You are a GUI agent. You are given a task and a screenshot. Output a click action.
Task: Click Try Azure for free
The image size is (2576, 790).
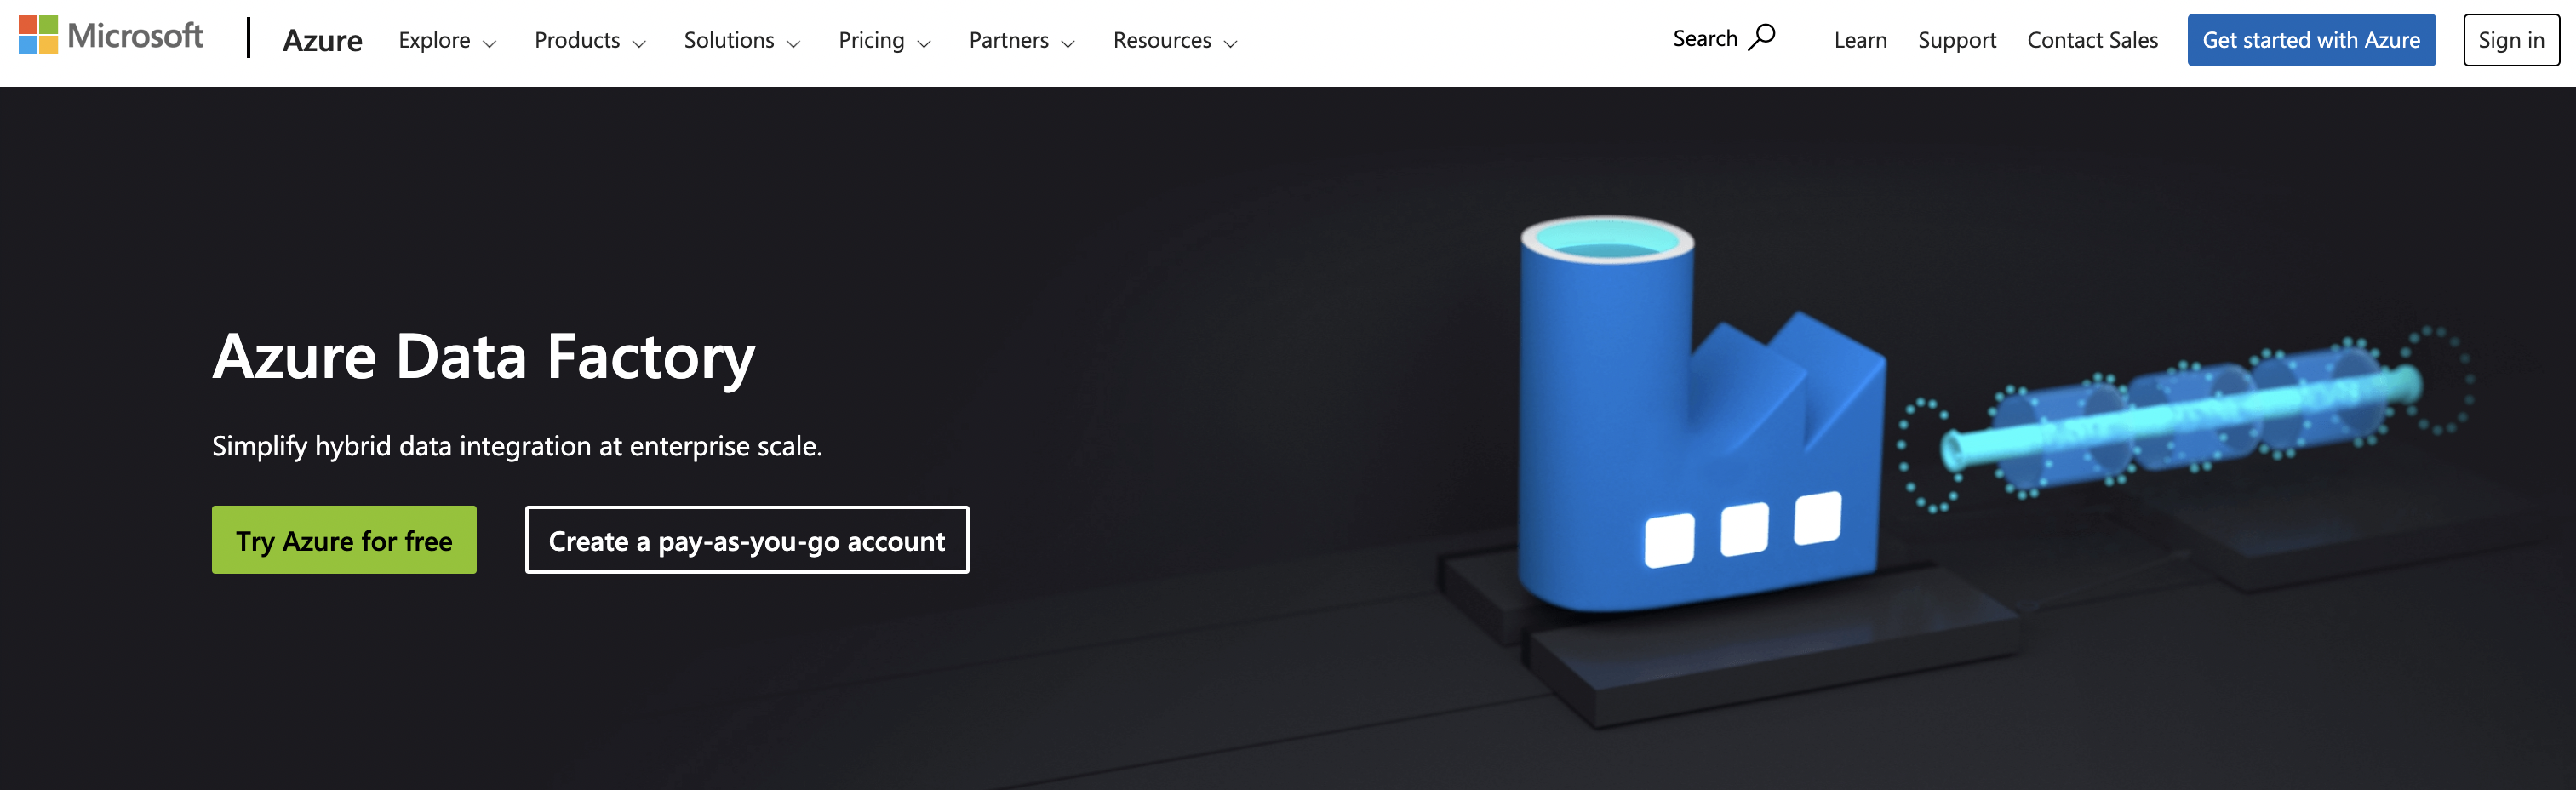[344, 540]
